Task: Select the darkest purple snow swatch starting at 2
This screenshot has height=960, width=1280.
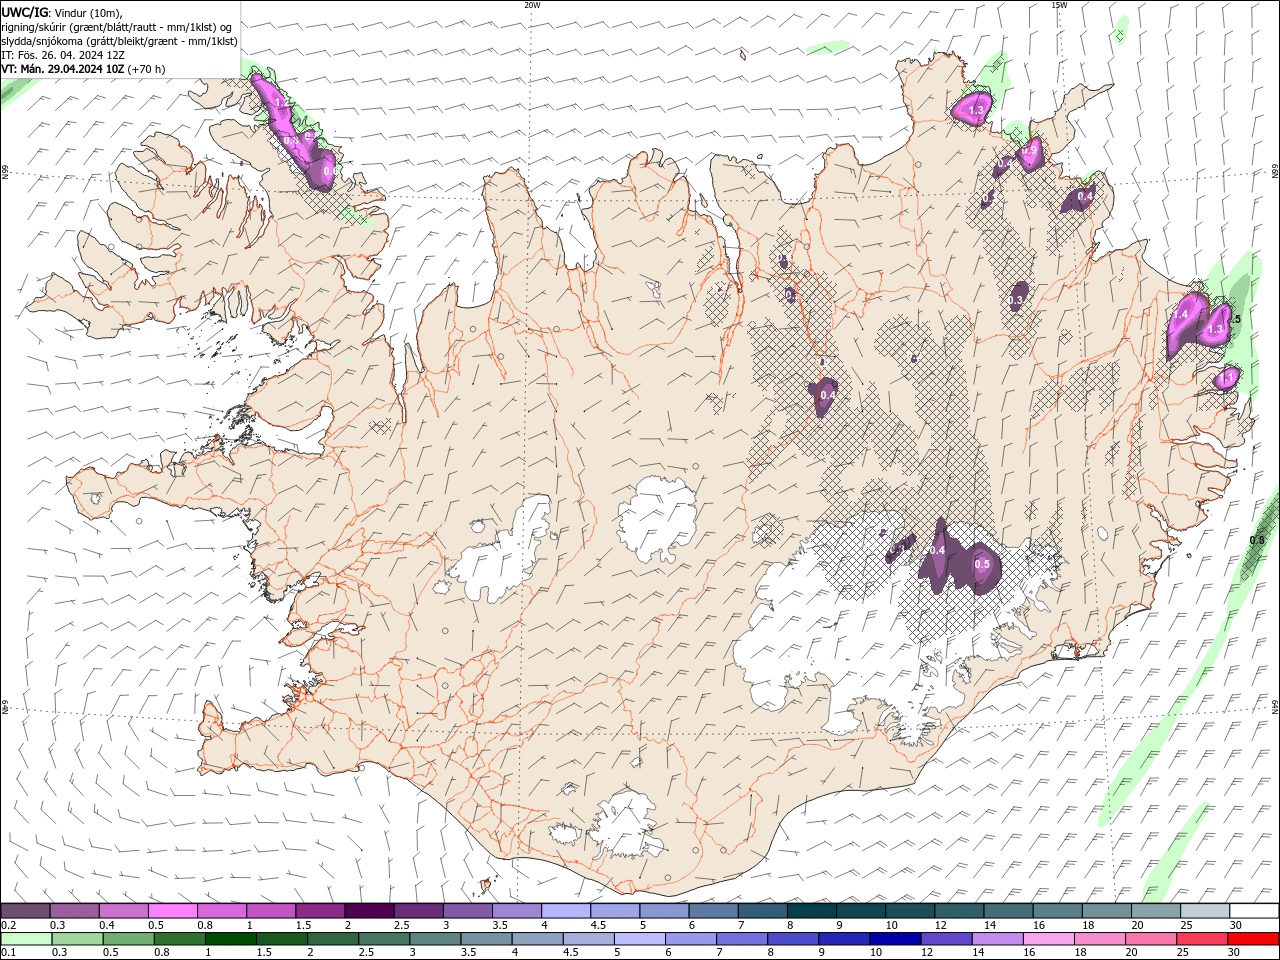Action: [369, 911]
